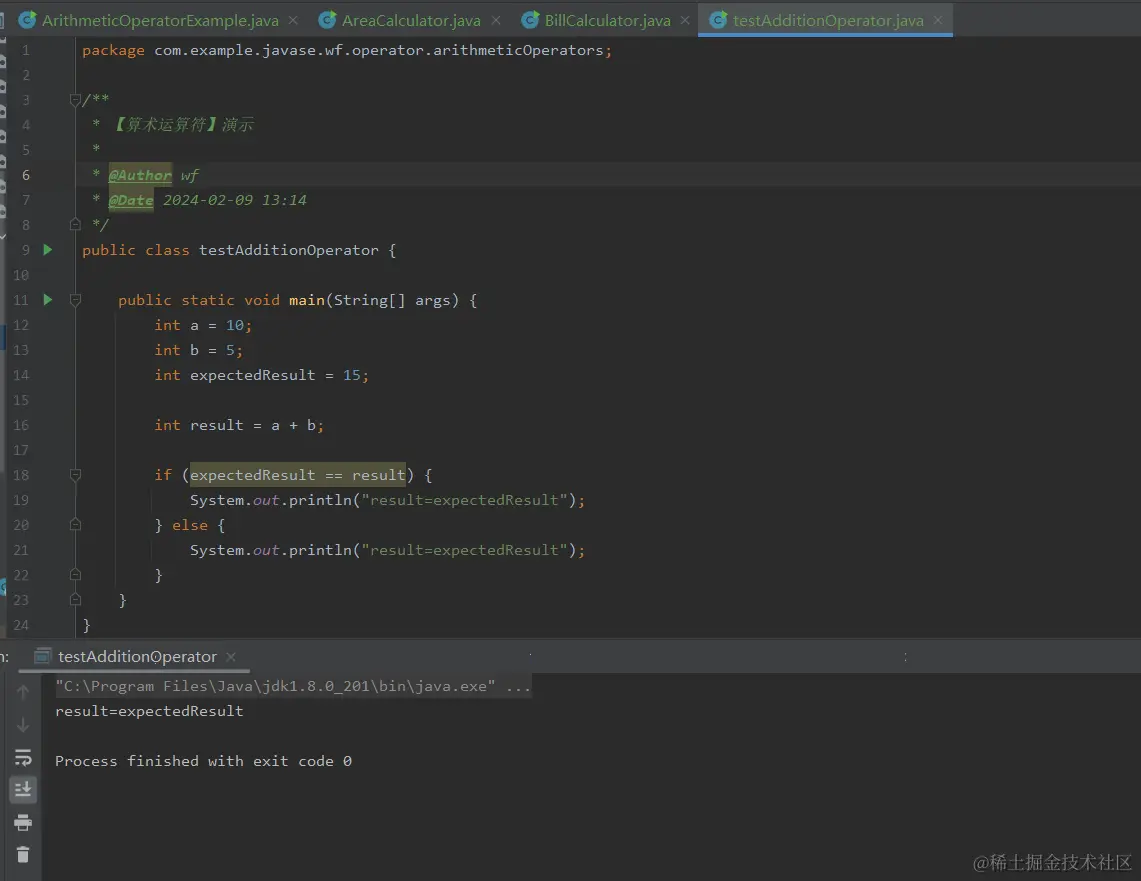Click the 'main' method name on line 11

(306, 300)
